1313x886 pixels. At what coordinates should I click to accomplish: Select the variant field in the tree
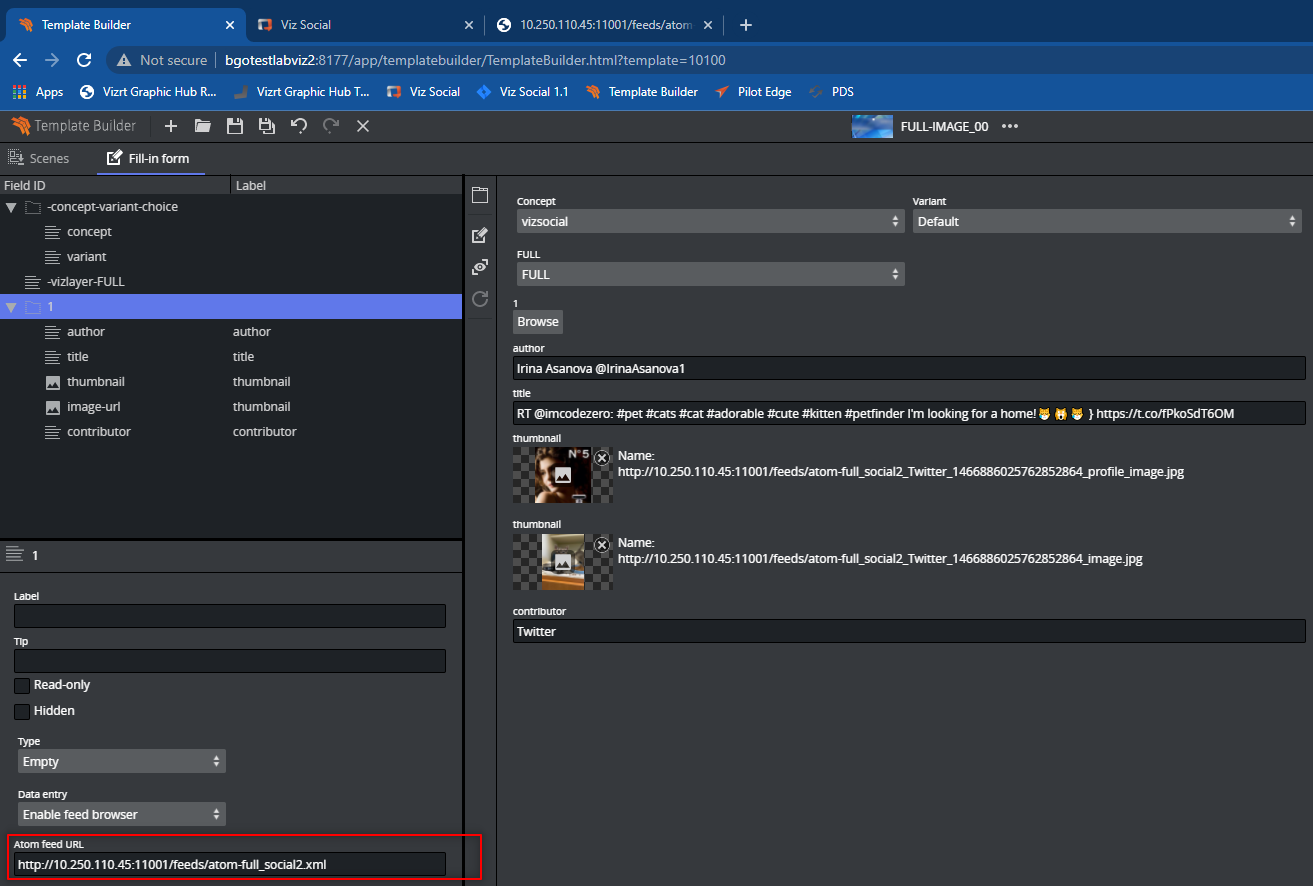tap(231, 257)
